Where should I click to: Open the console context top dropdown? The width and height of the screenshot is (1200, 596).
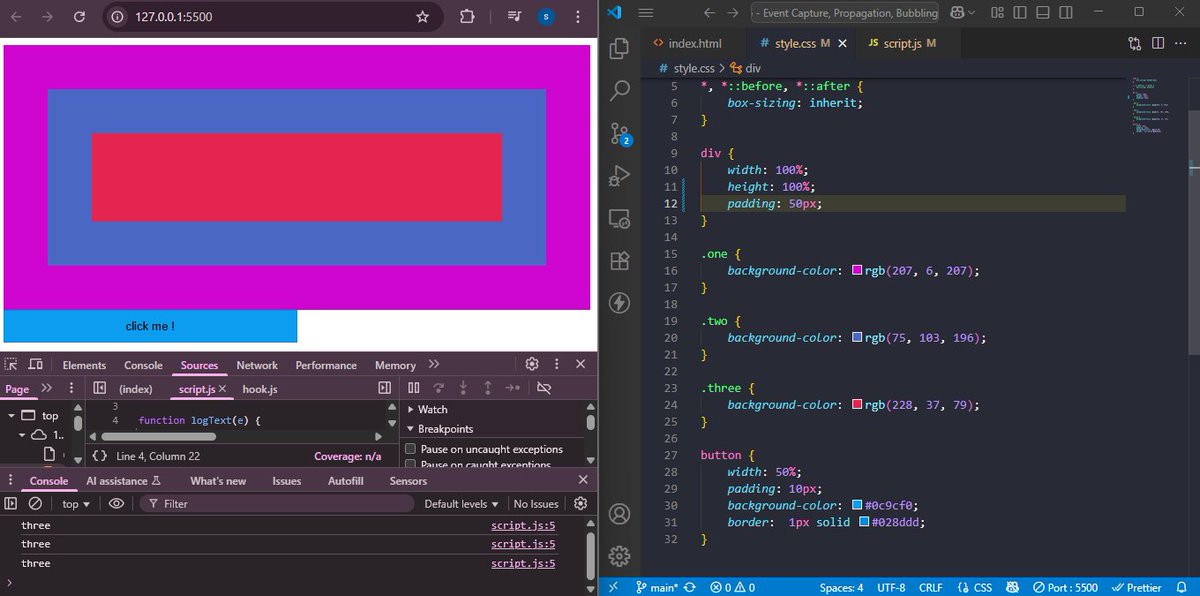(x=76, y=504)
